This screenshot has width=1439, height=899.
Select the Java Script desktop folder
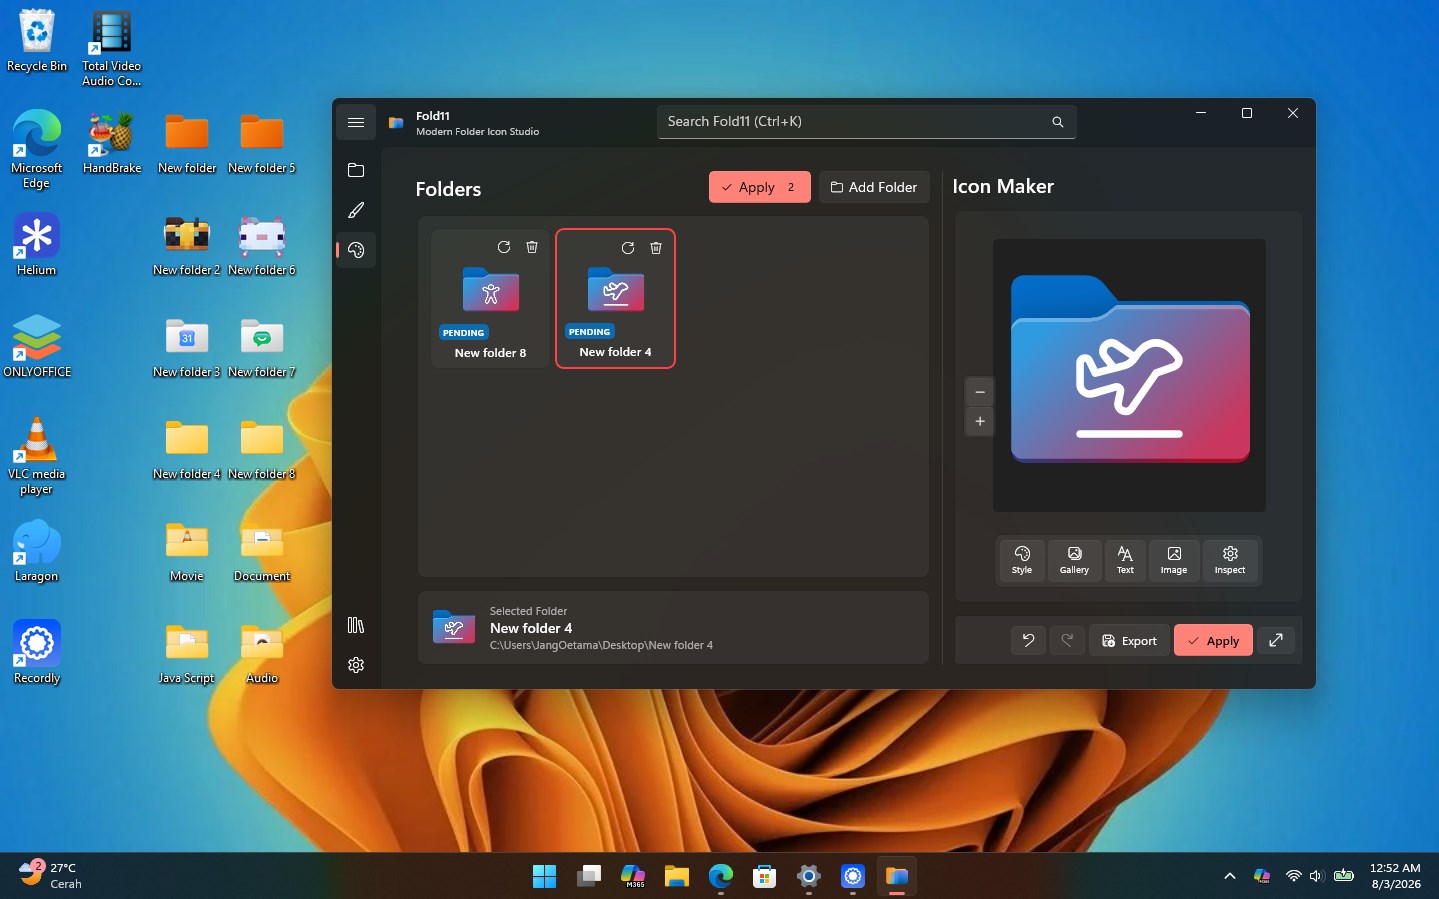[186, 653]
